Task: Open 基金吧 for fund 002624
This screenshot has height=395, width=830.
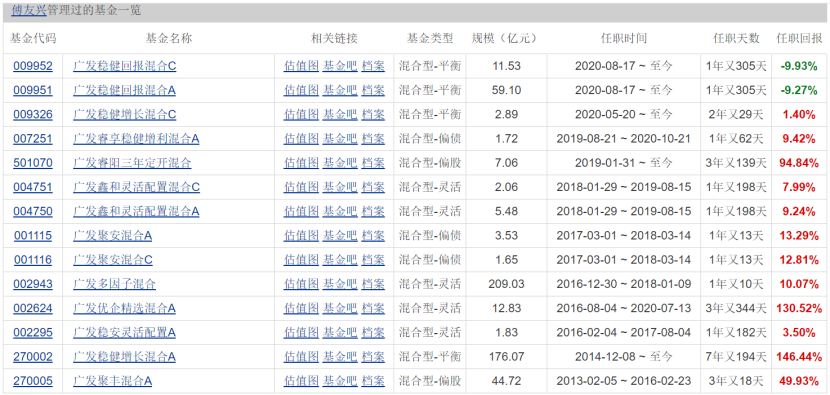Action: pyautogui.click(x=340, y=308)
